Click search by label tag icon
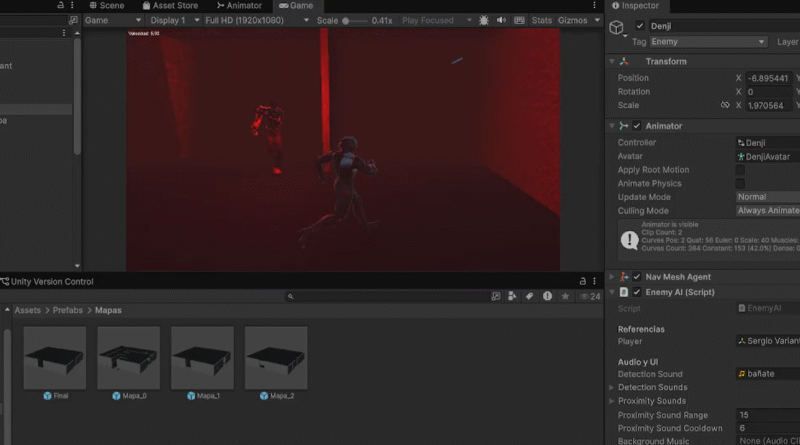Viewport: 800px width, 445px height. tap(530, 296)
